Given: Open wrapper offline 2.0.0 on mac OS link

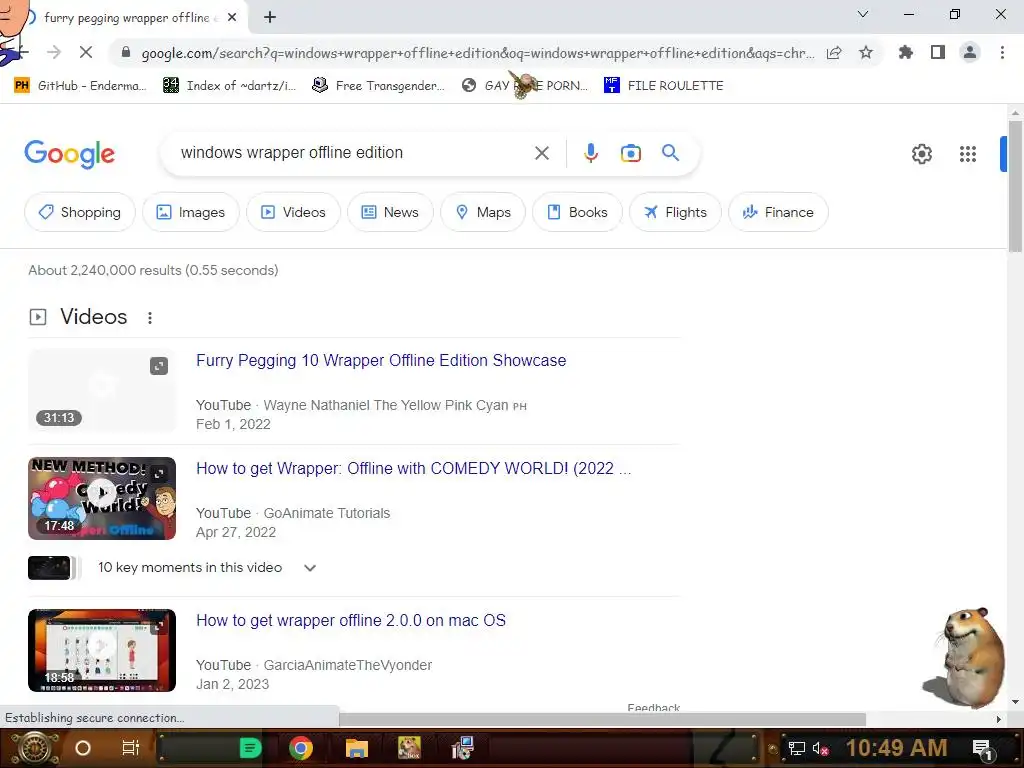Looking at the screenshot, I should [351, 620].
